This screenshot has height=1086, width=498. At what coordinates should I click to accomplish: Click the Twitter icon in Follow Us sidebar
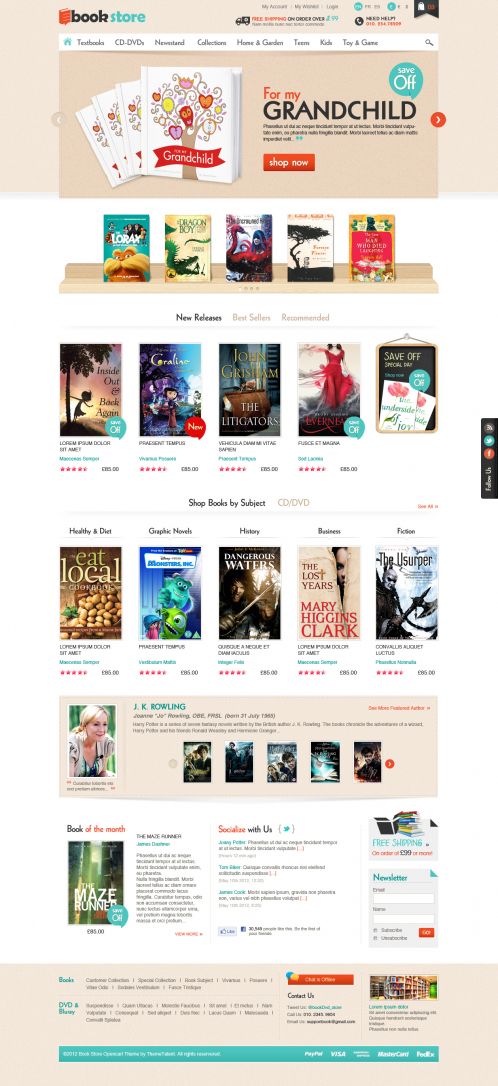(489, 440)
